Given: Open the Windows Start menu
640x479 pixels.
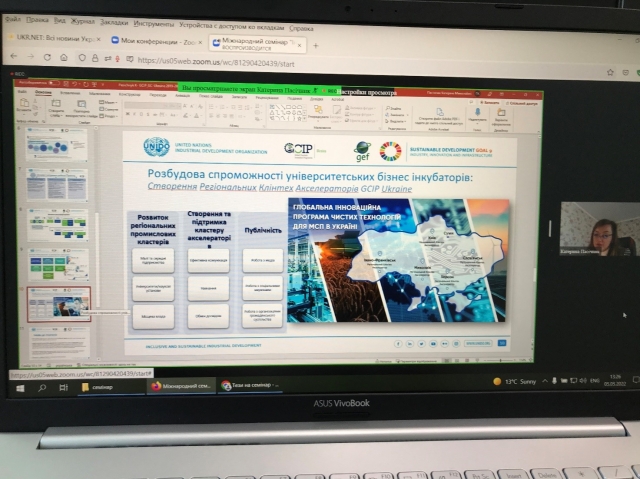Looking at the screenshot, I should click(20, 388).
